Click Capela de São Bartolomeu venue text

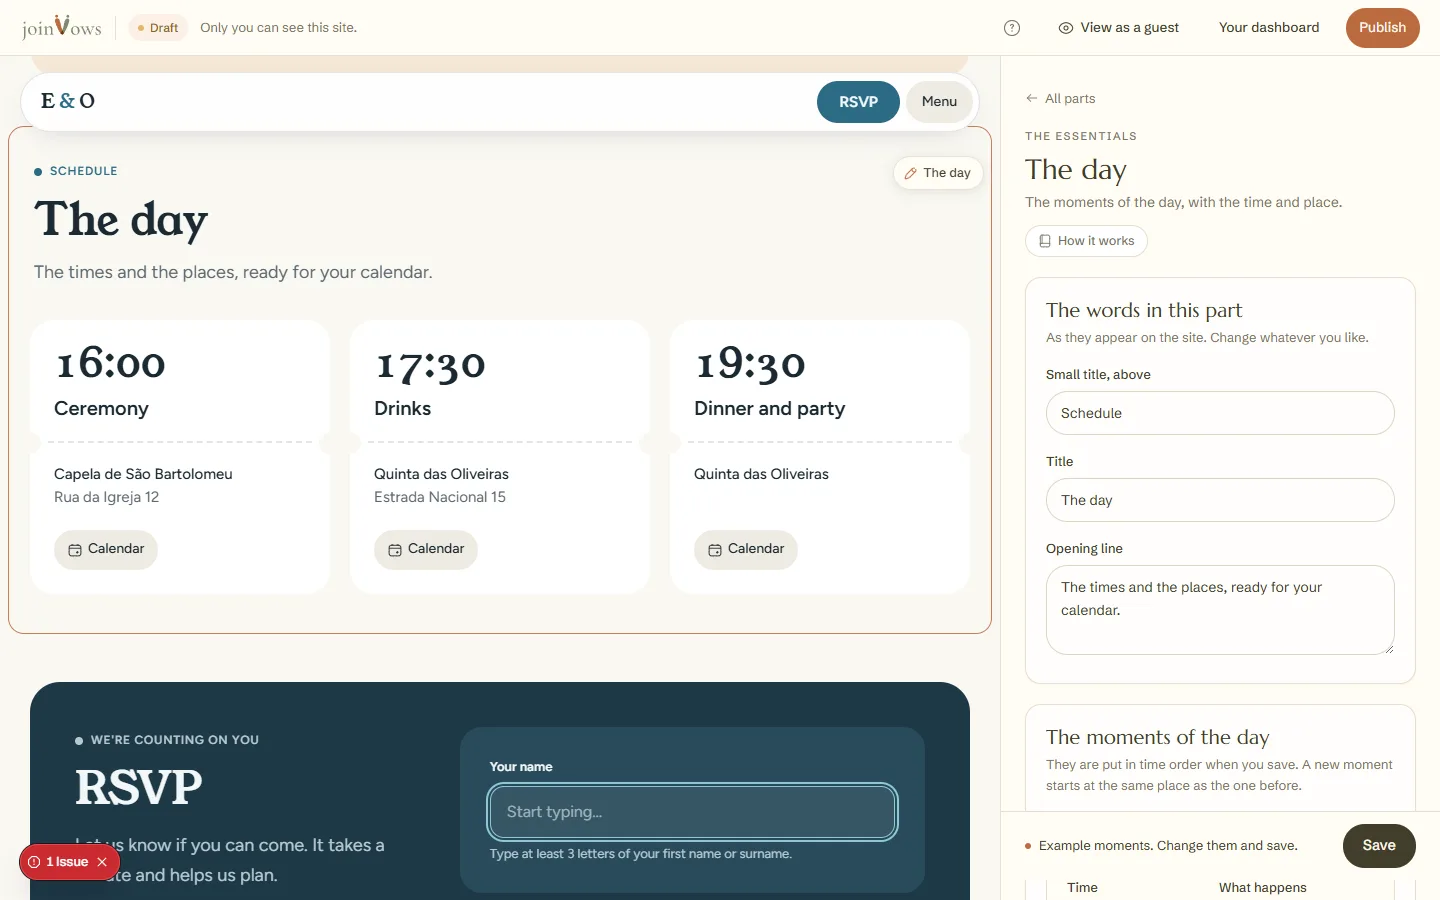(x=143, y=474)
